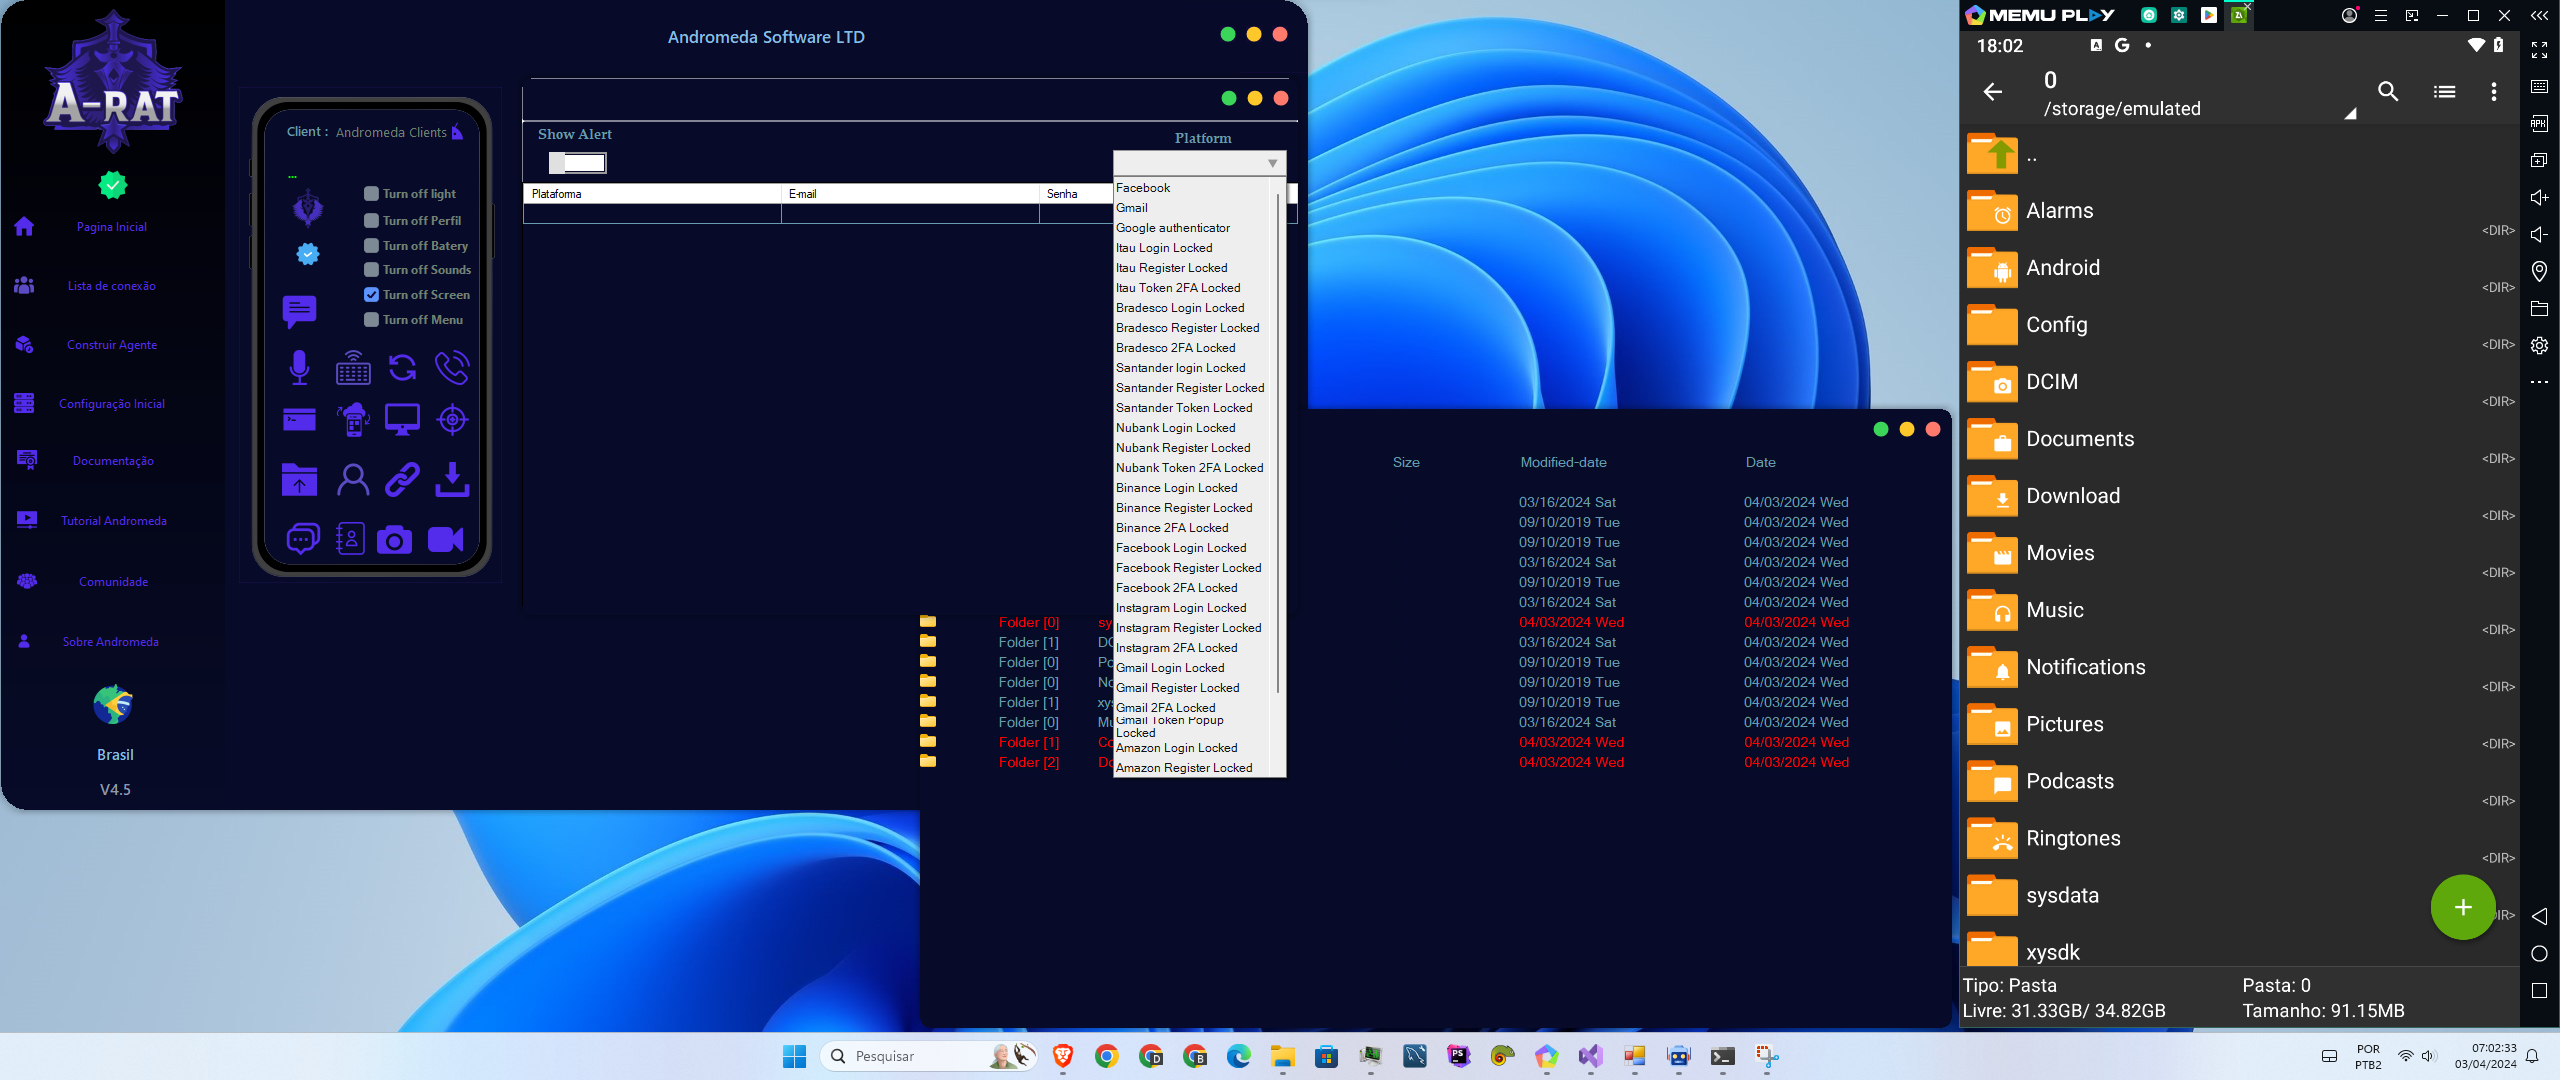Click the video camera icon in phone panel
Viewport: 2560px width, 1080px height.
point(445,540)
